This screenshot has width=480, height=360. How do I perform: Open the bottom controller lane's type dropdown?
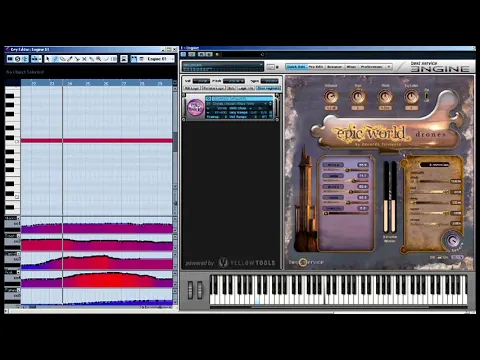tap(18, 290)
